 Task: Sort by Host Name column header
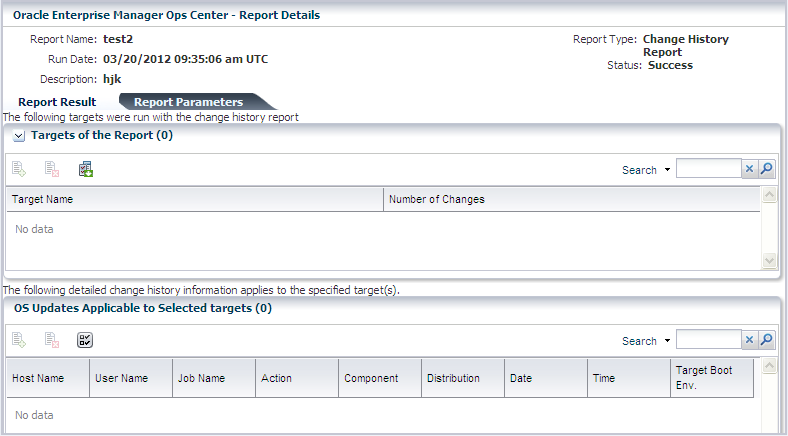pyautogui.click(x=48, y=378)
